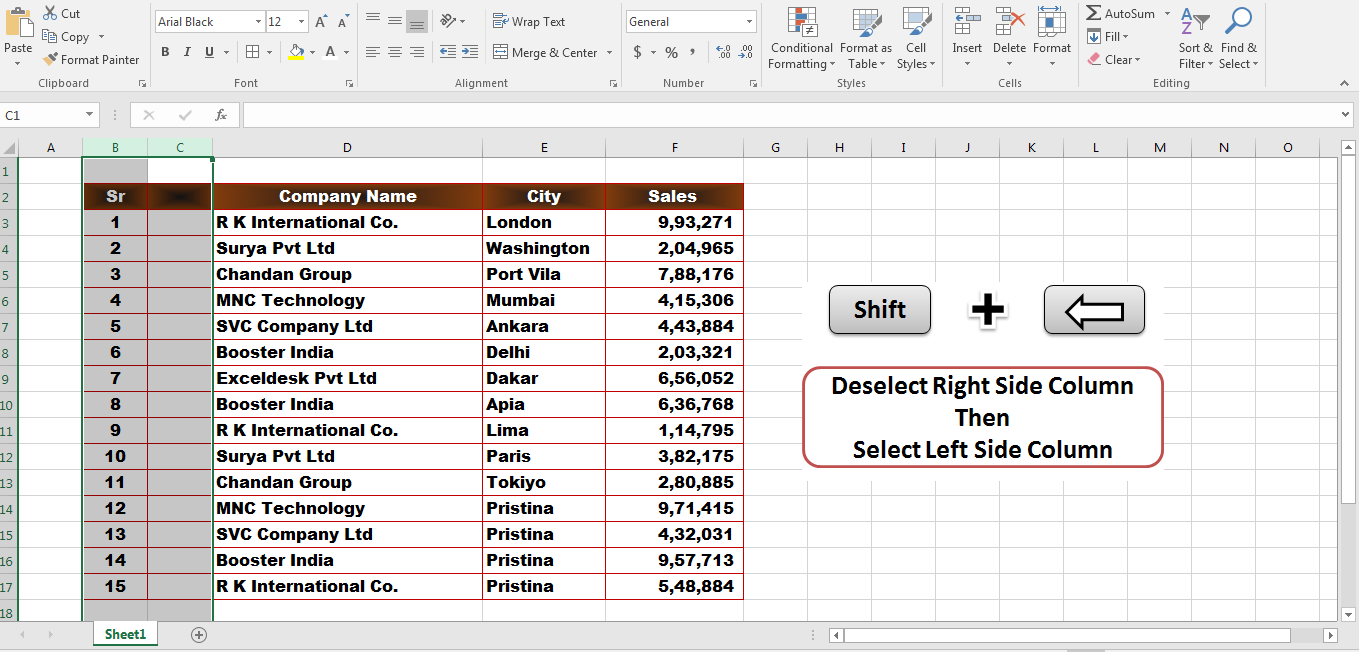Viewport: 1366px width, 652px height.
Task: Click the Wrap Text command
Action: tap(528, 21)
